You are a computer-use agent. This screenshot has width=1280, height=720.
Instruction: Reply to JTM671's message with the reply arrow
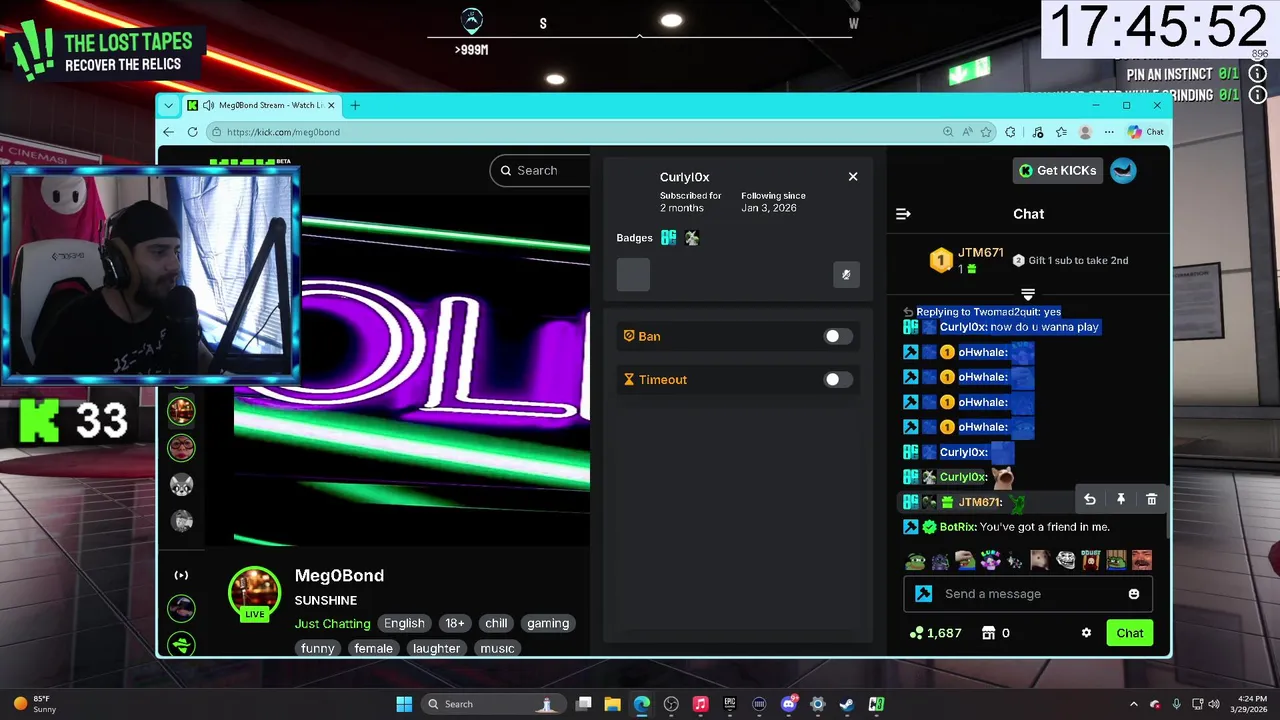click(1090, 499)
